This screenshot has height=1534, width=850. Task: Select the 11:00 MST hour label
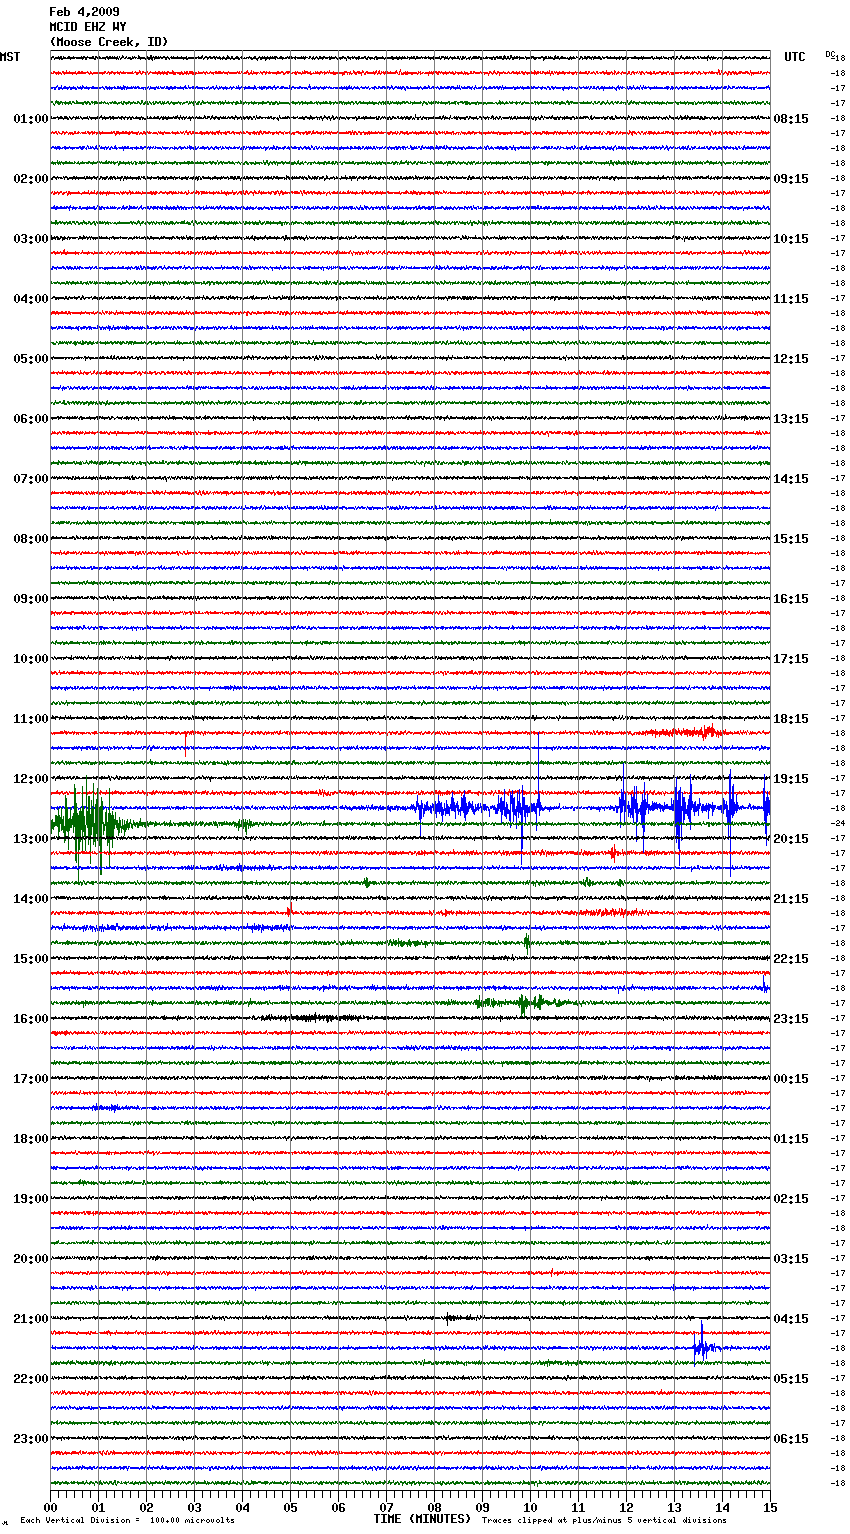pos(30,719)
